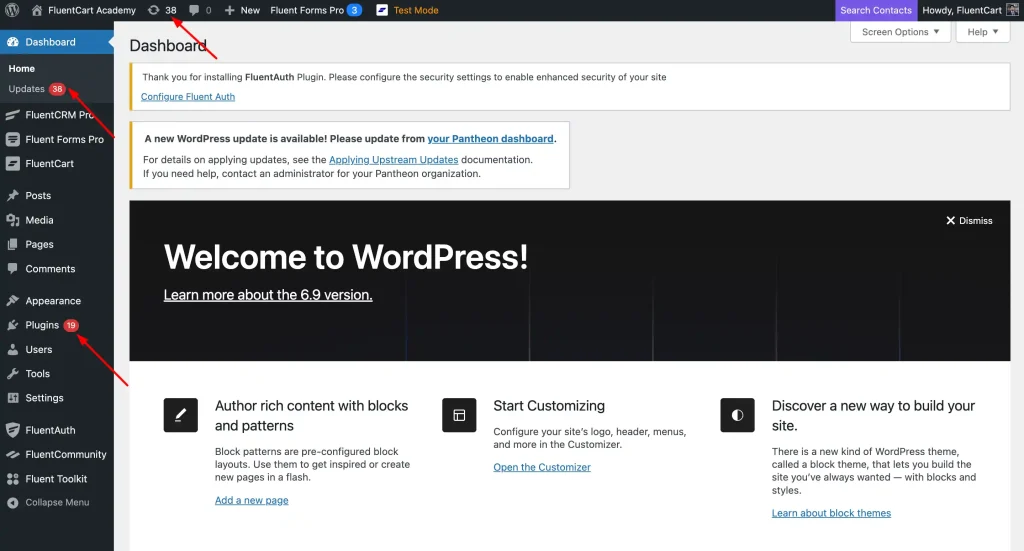Click the Users person icon
Screen dimensions: 1024x551
click(x=12, y=349)
